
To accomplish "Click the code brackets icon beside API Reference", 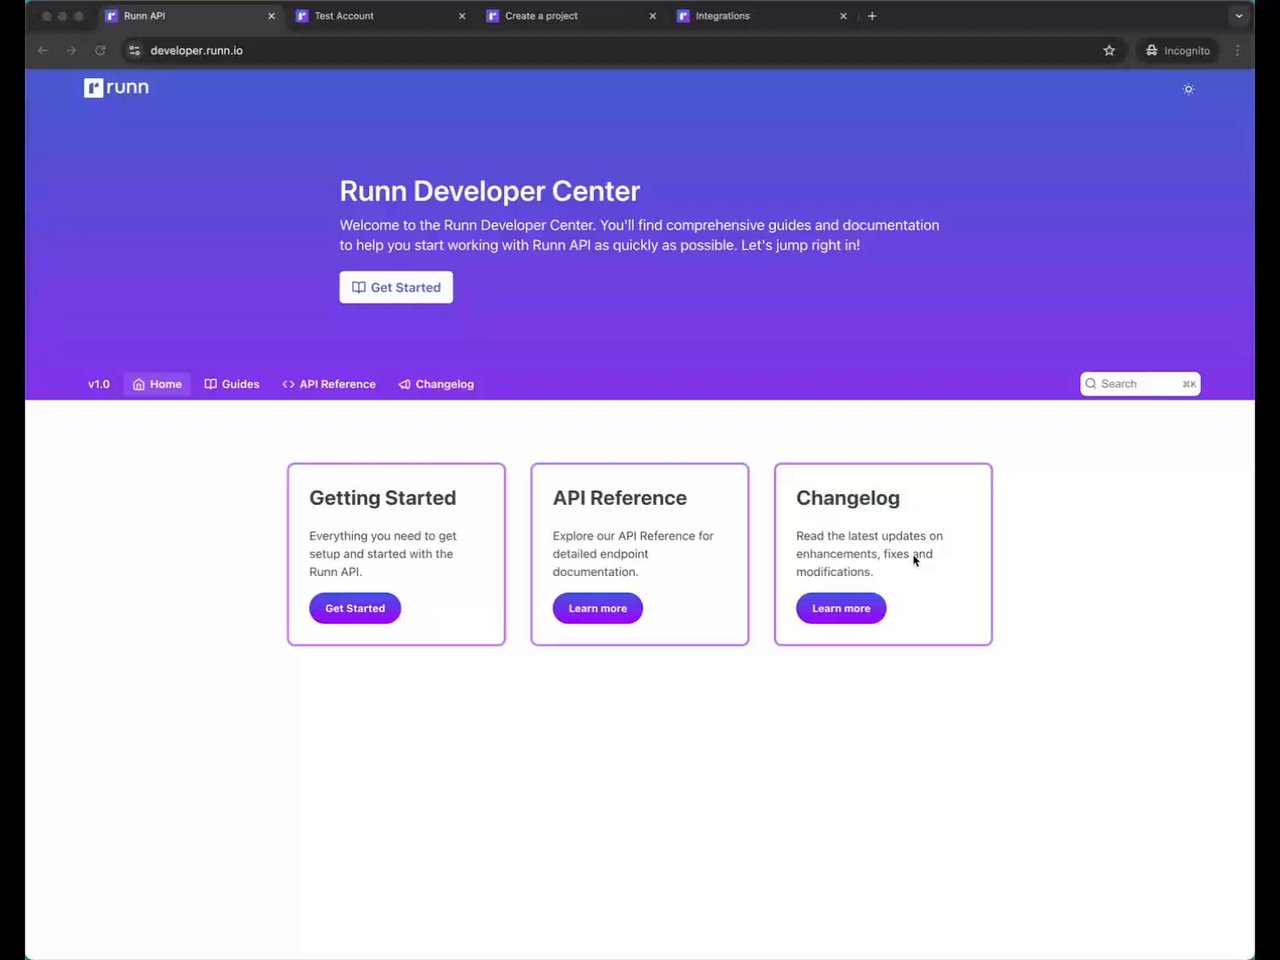I will (288, 384).
